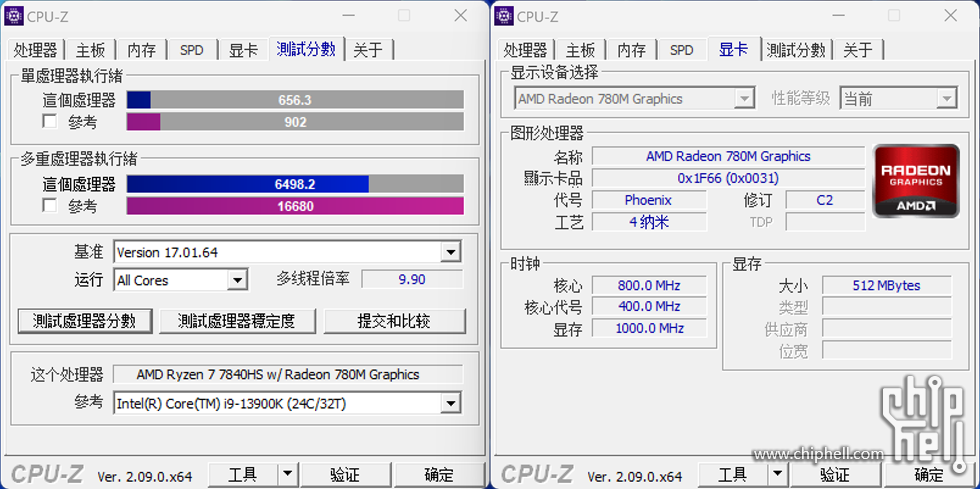Switch to 主板 tab in right window
Viewport: 980px width, 489px height.
point(581,50)
